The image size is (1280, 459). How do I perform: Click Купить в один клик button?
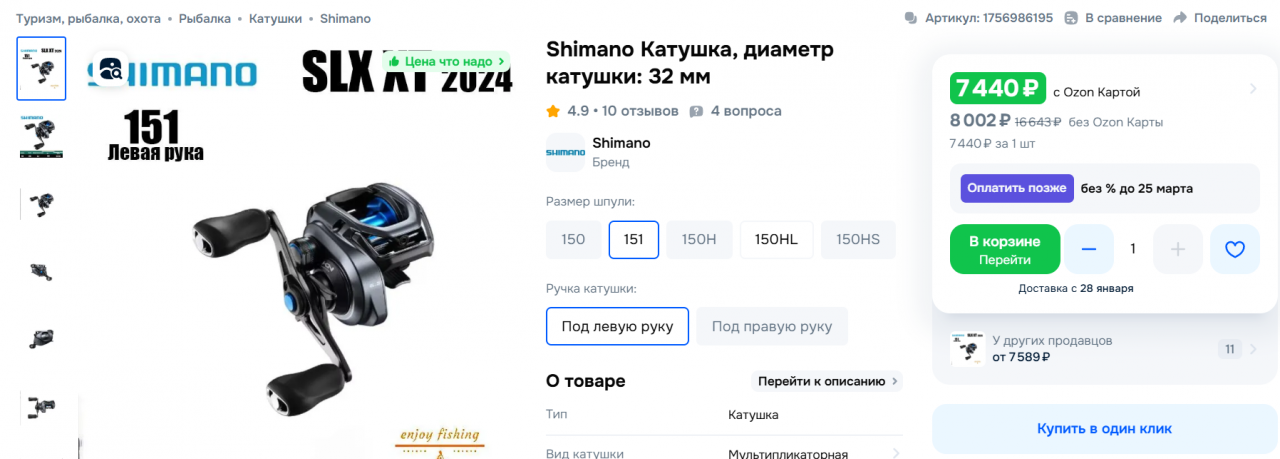(1104, 429)
